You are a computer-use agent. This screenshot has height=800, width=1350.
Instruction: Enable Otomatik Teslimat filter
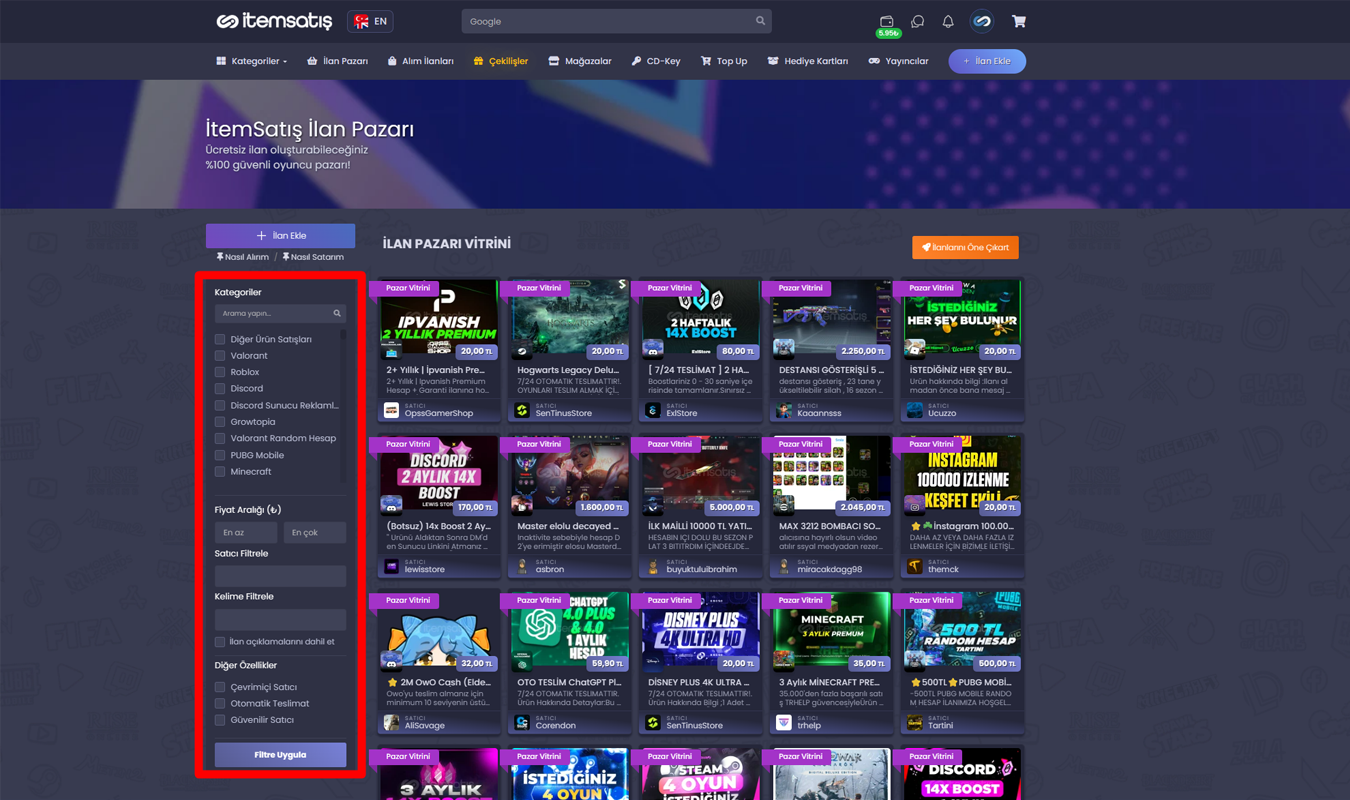coord(220,704)
